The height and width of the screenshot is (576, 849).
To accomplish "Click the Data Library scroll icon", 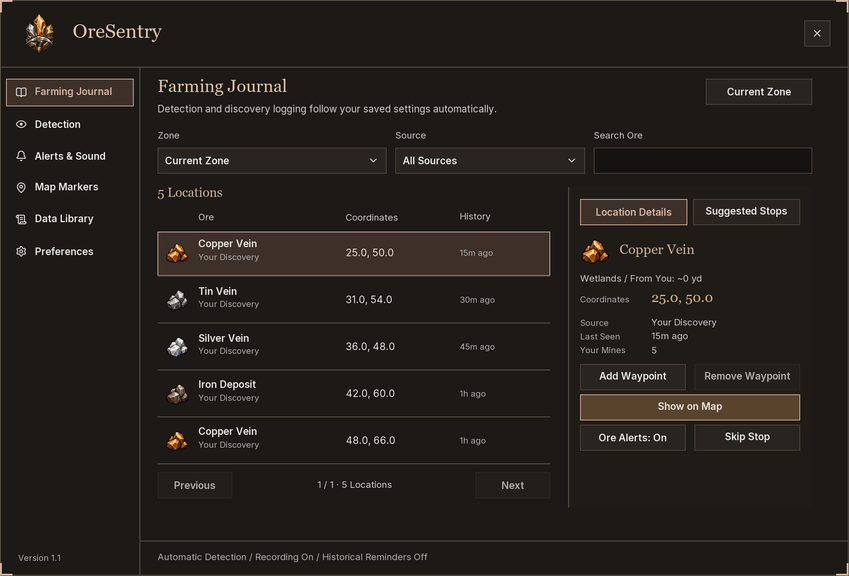I will 21,219.
